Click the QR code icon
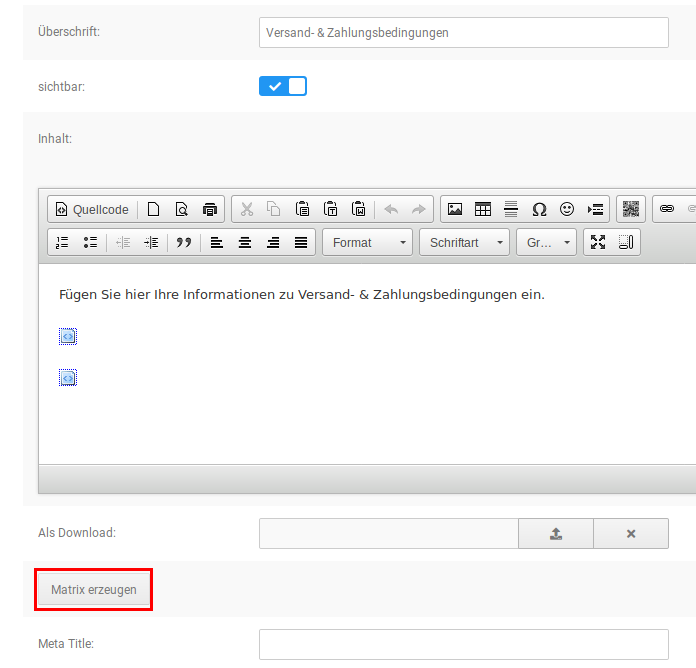 pos(631,209)
